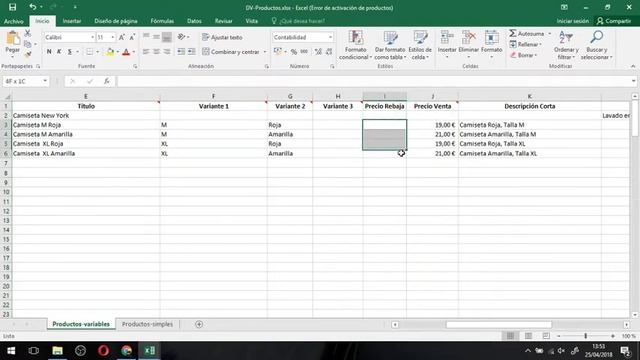The width and height of the screenshot is (640, 360).
Task: Align text left in the cell
Action: pyautogui.click(x=146, y=52)
